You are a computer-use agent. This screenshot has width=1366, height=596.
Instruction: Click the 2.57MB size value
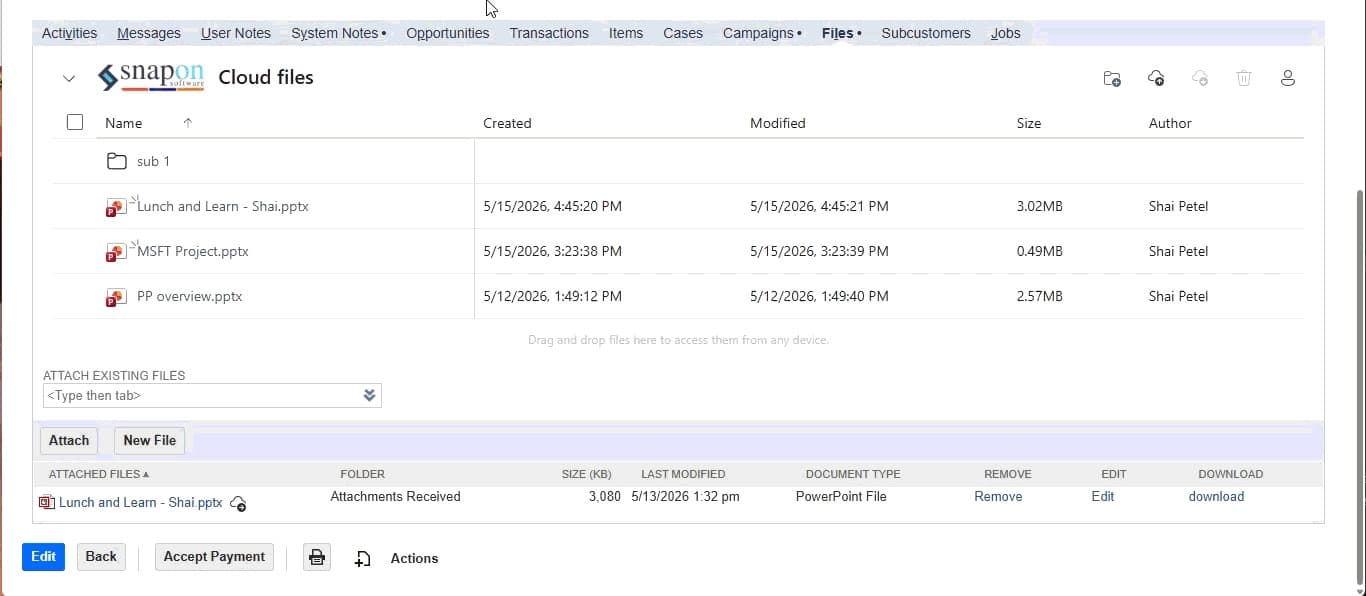(x=1039, y=296)
